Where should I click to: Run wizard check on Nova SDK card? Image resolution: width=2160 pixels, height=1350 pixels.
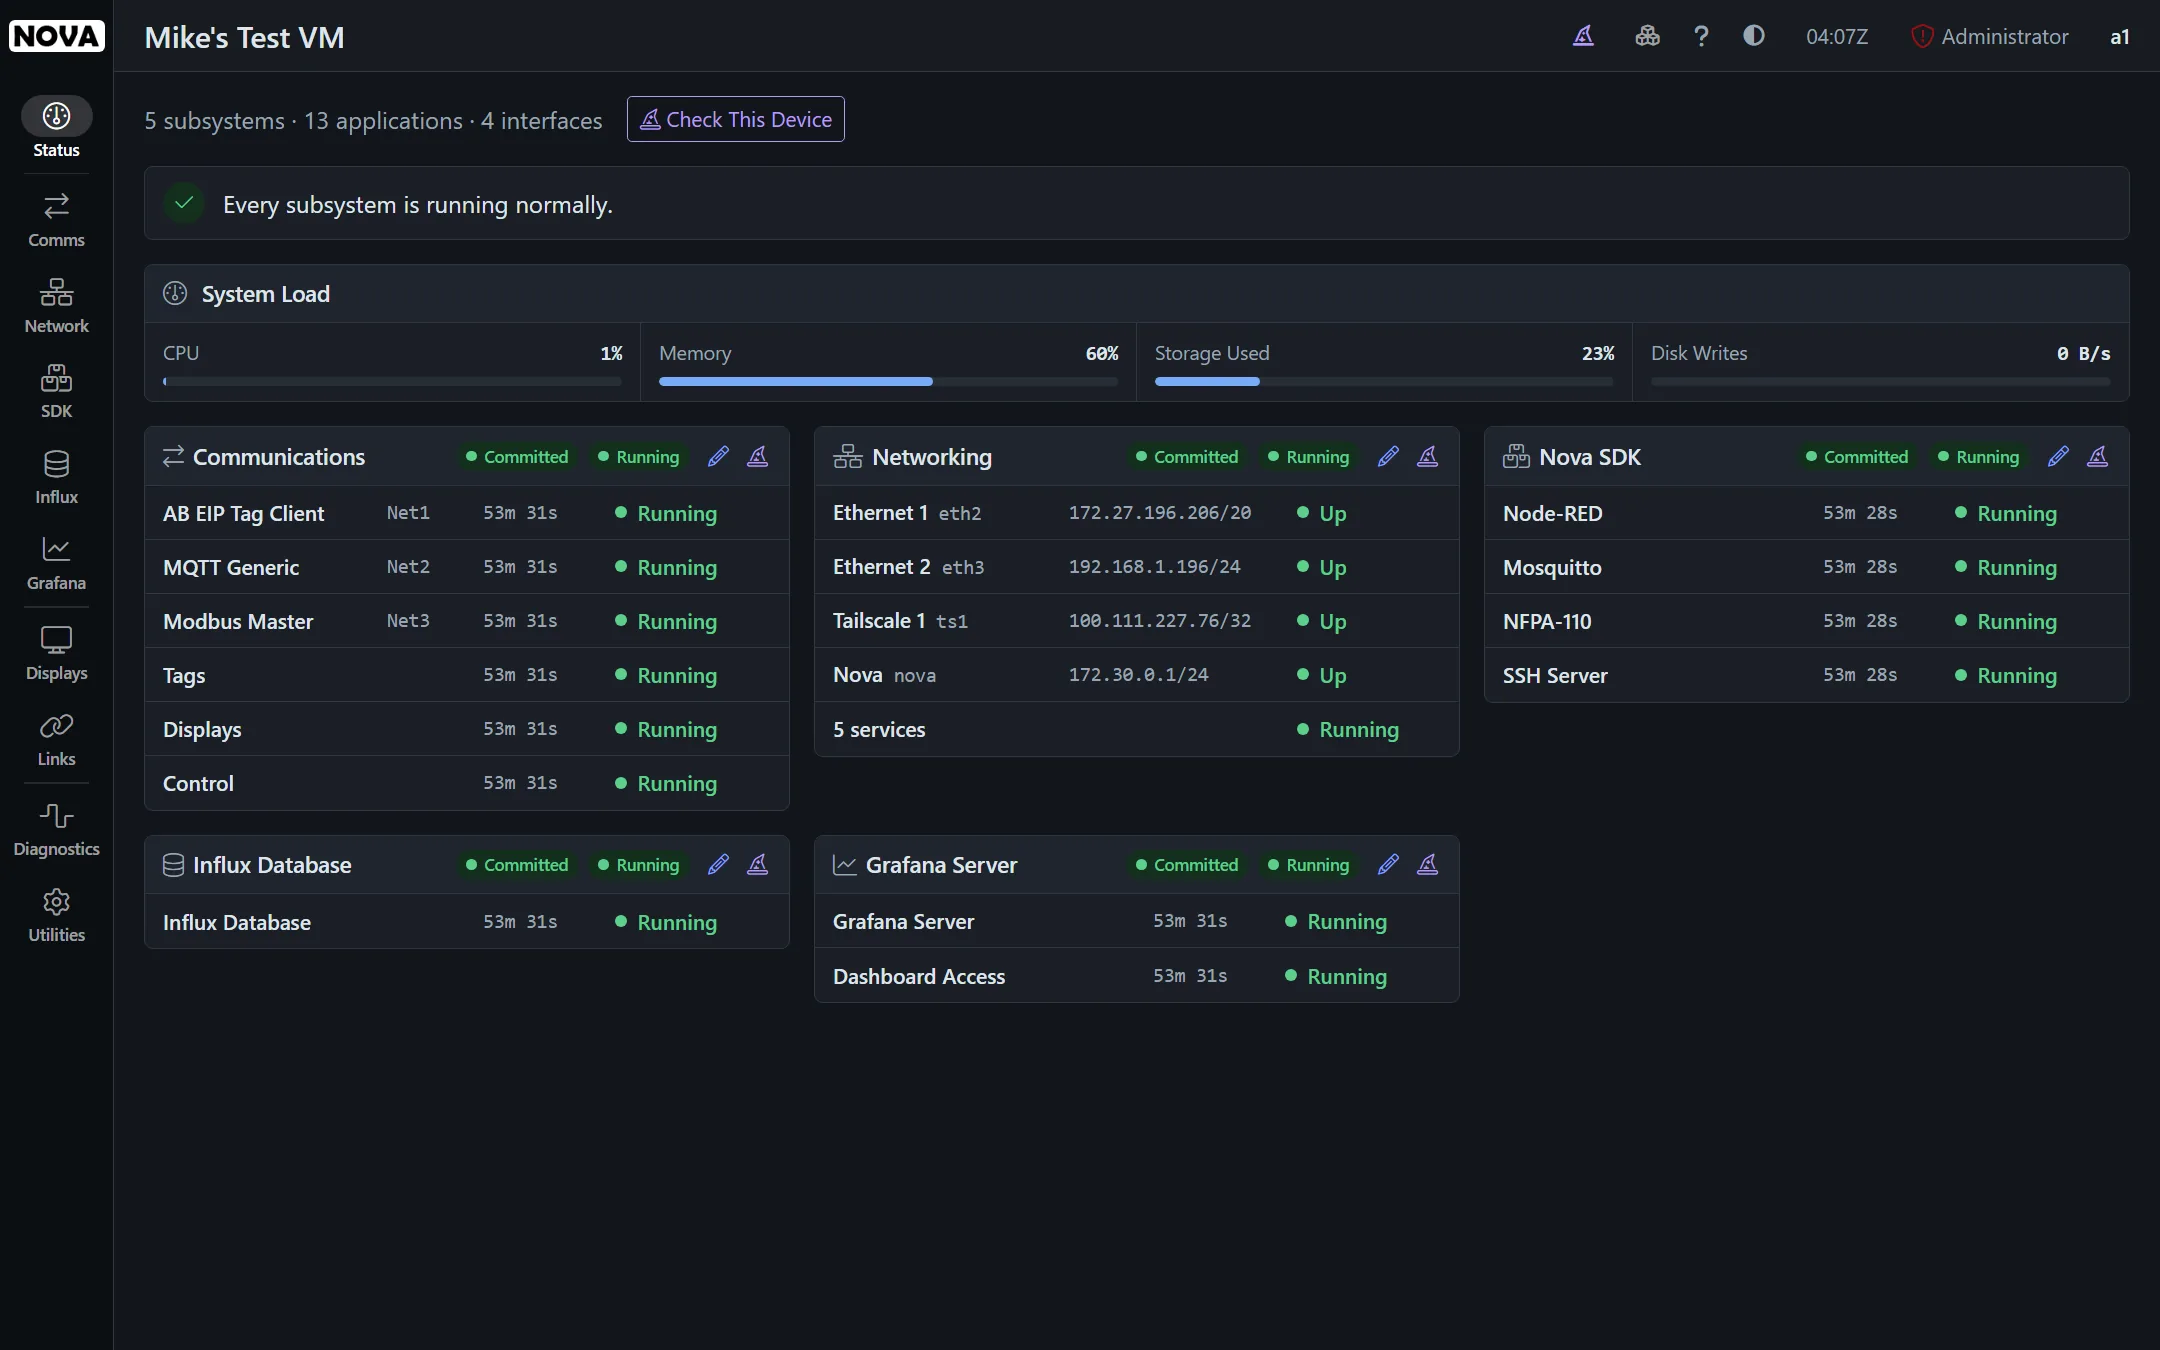pyautogui.click(x=2098, y=457)
